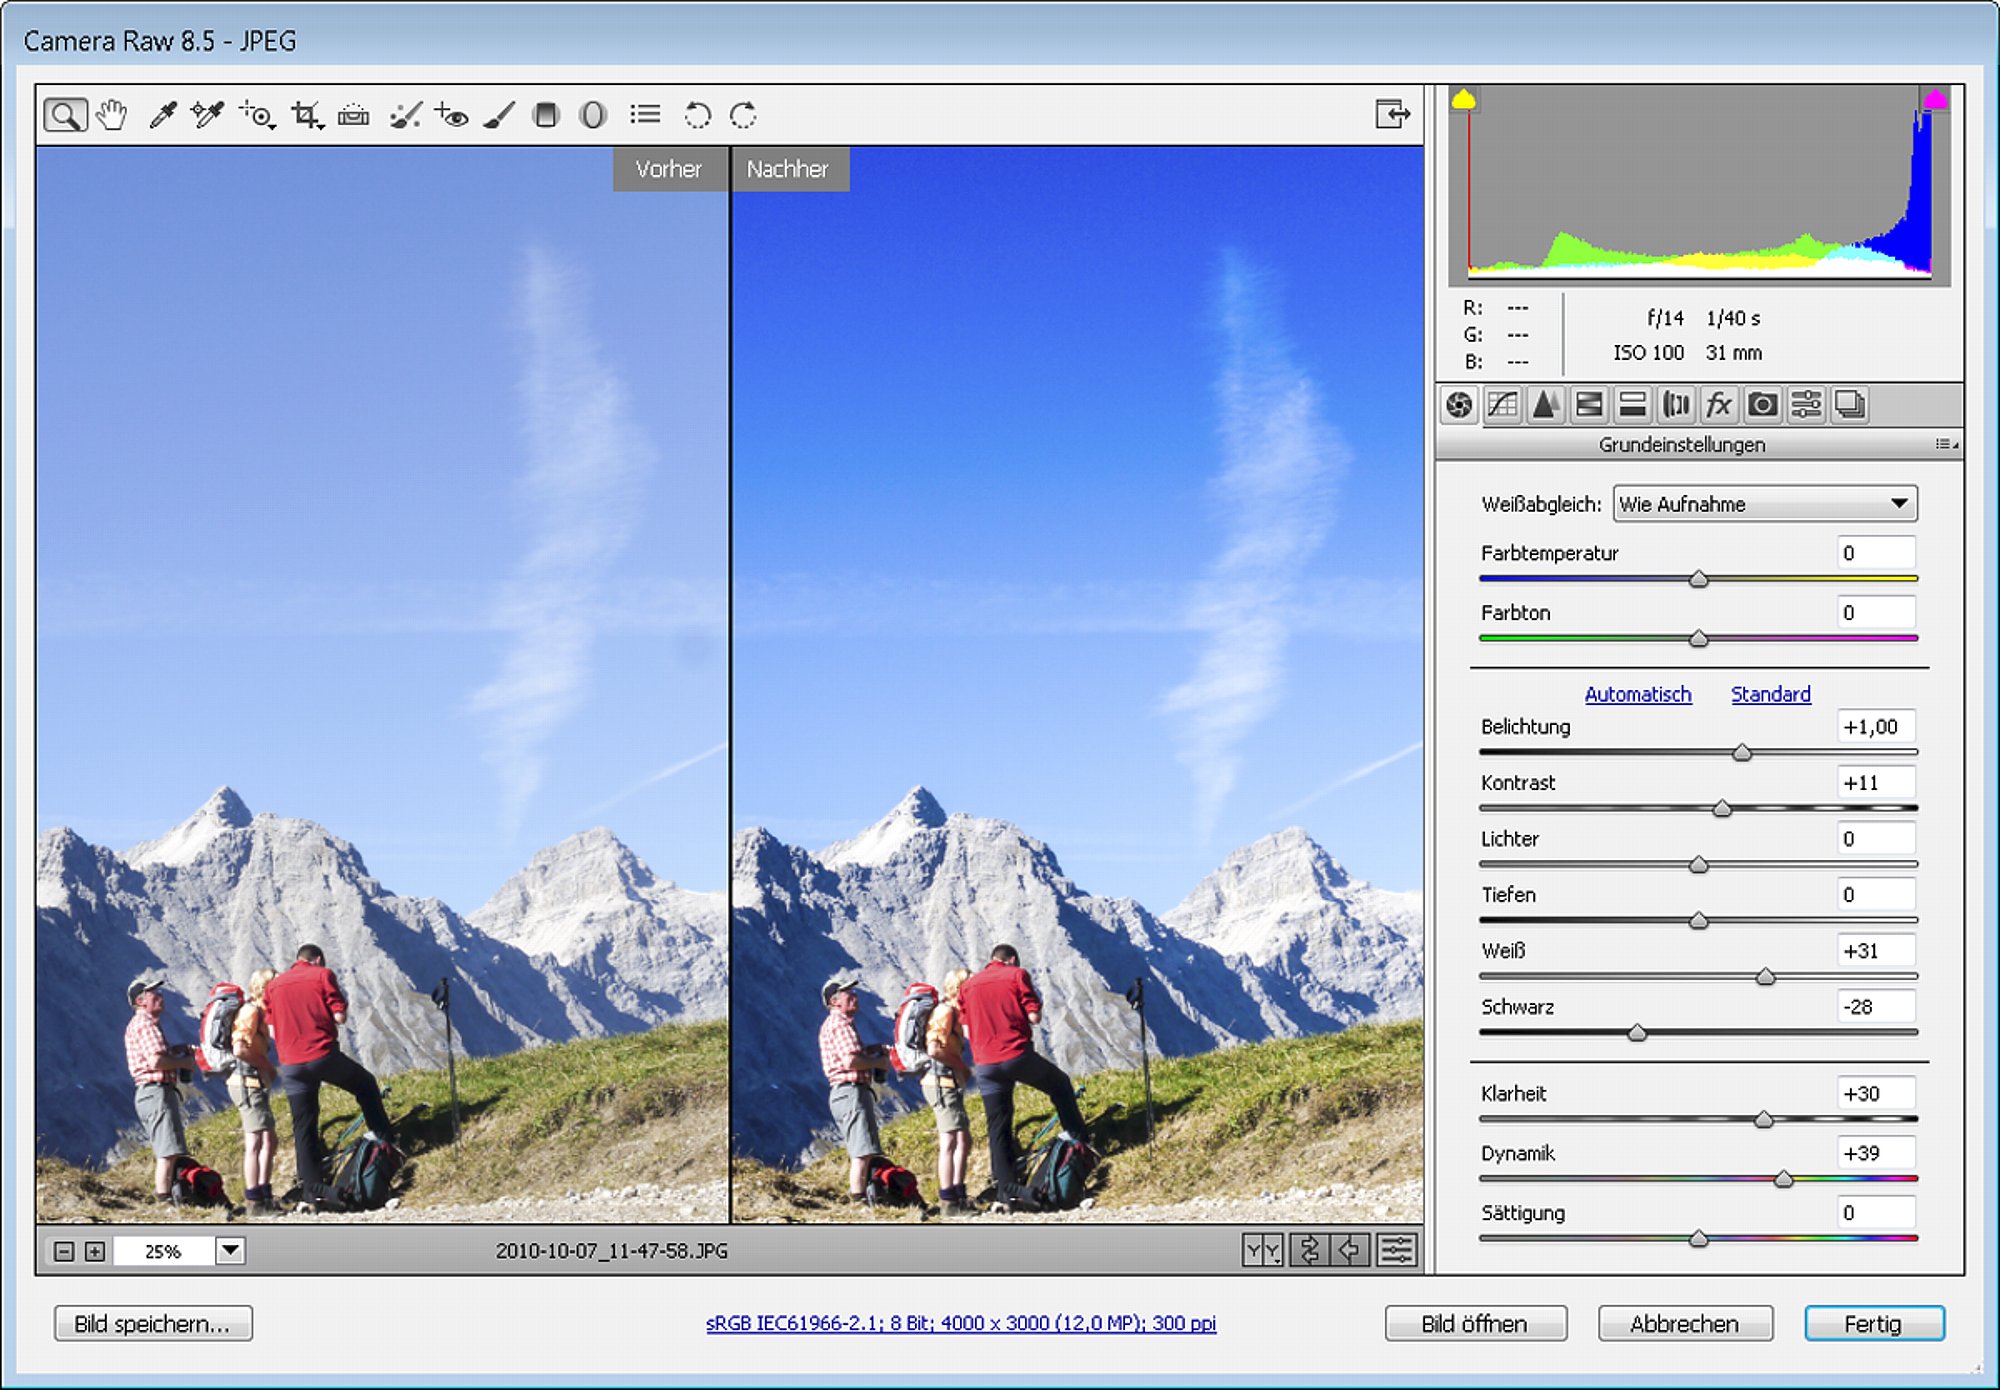Click the Bild öffnen button
Screen dimensions: 2000x1390
[1475, 1324]
